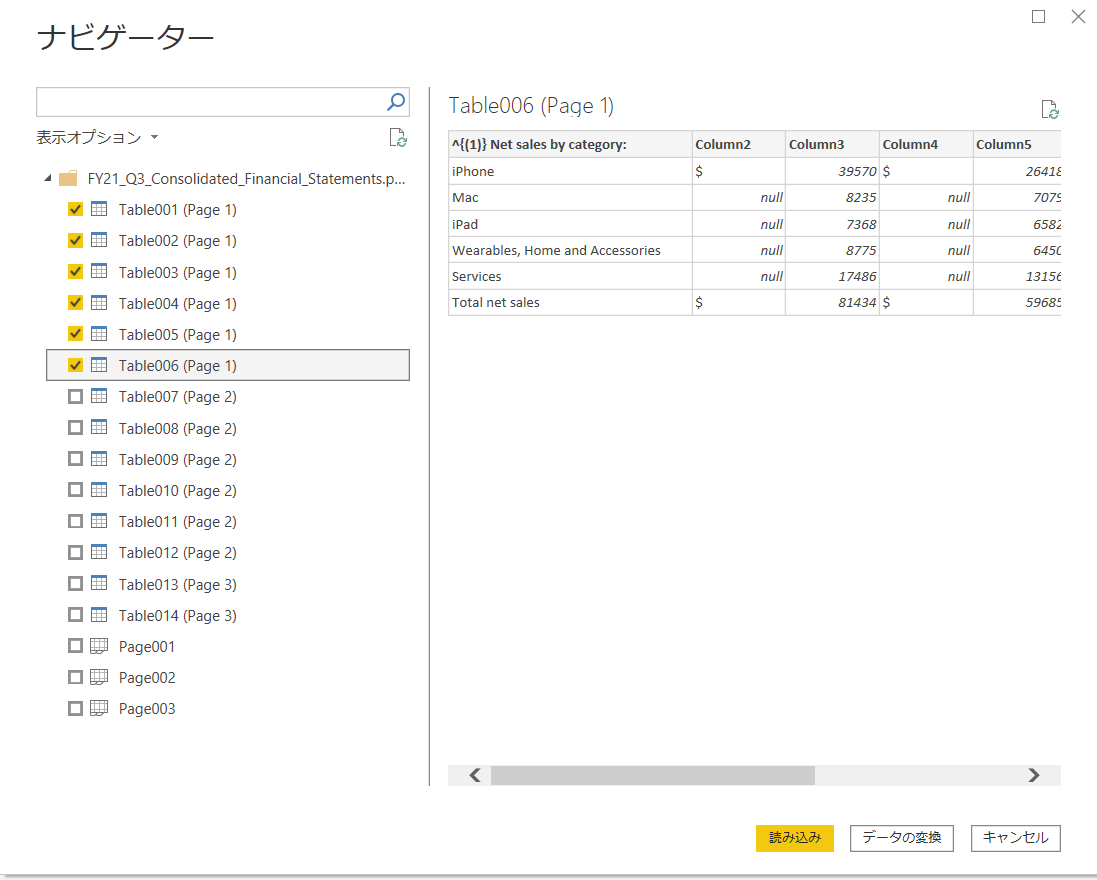
Task: Click the folder icon of FY21_Q3 PDF file
Action: (x=68, y=179)
